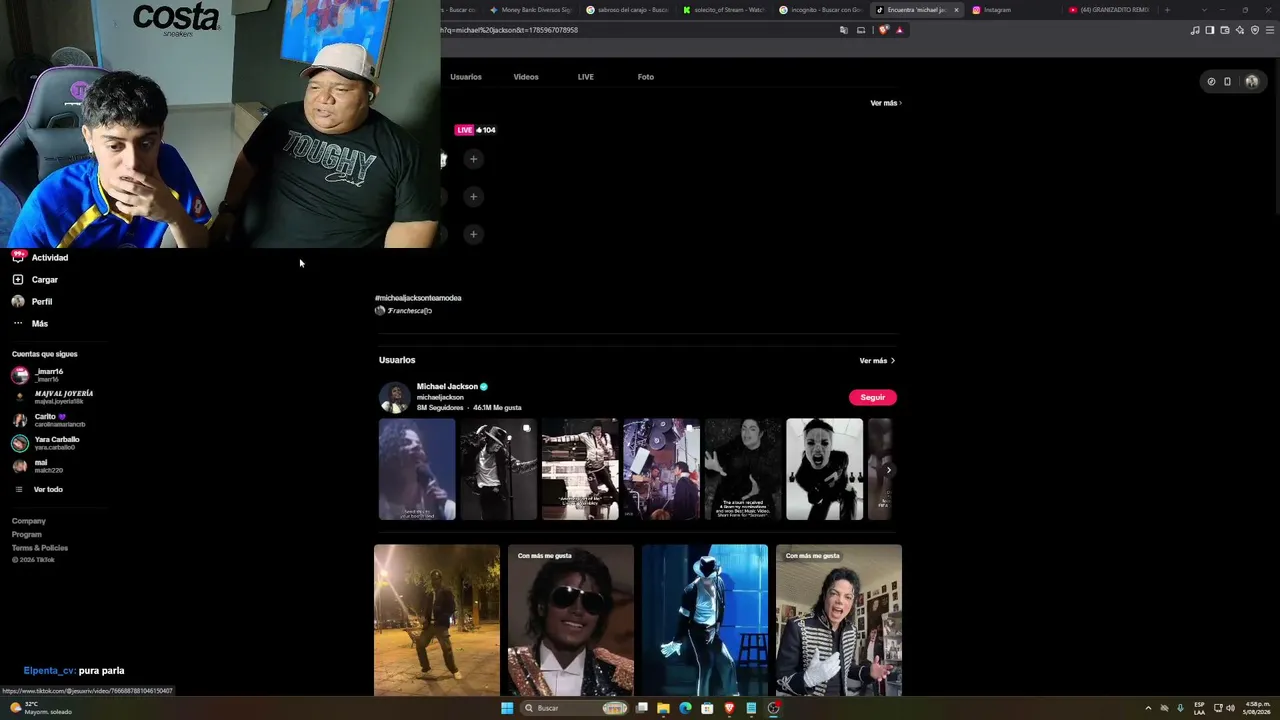Open Microsoft Store from the taskbar
This screenshot has height=720, width=1280.
coord(707,708)
